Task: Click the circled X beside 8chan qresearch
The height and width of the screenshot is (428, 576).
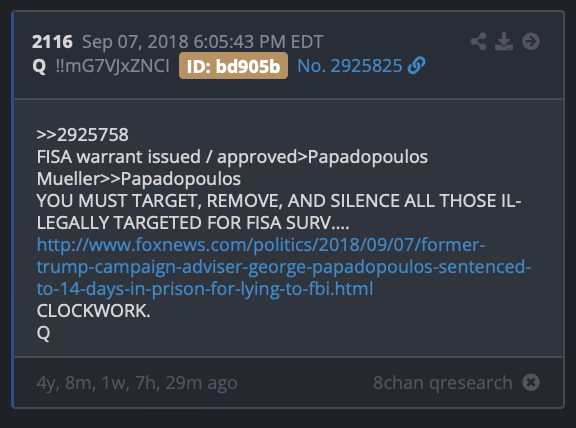Action: click(531, 382)
